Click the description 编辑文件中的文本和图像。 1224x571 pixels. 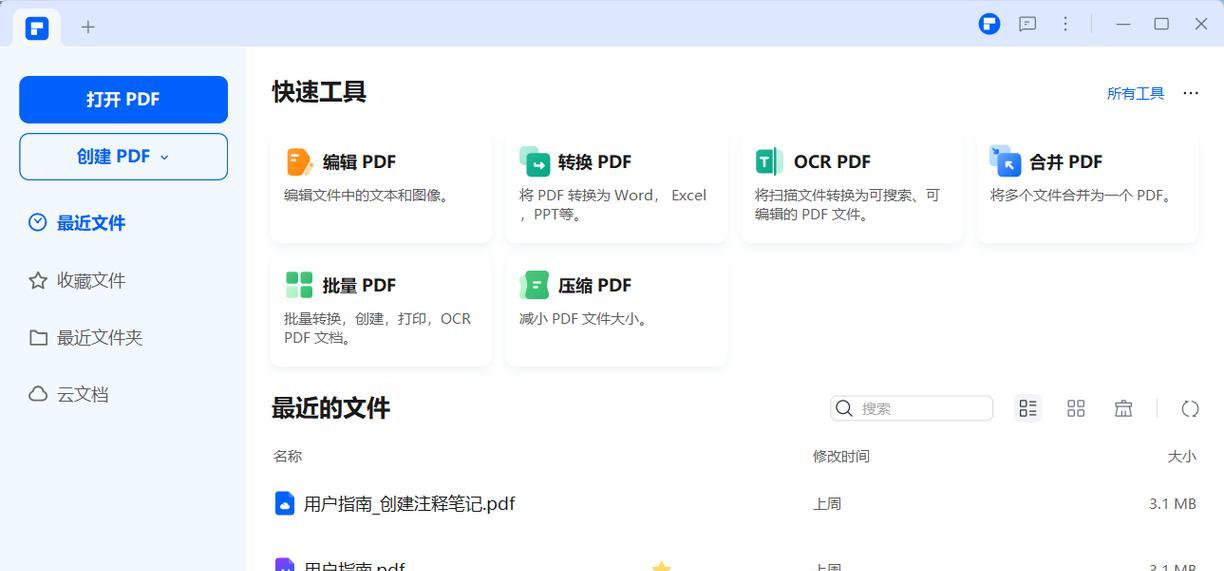[370, 195]
